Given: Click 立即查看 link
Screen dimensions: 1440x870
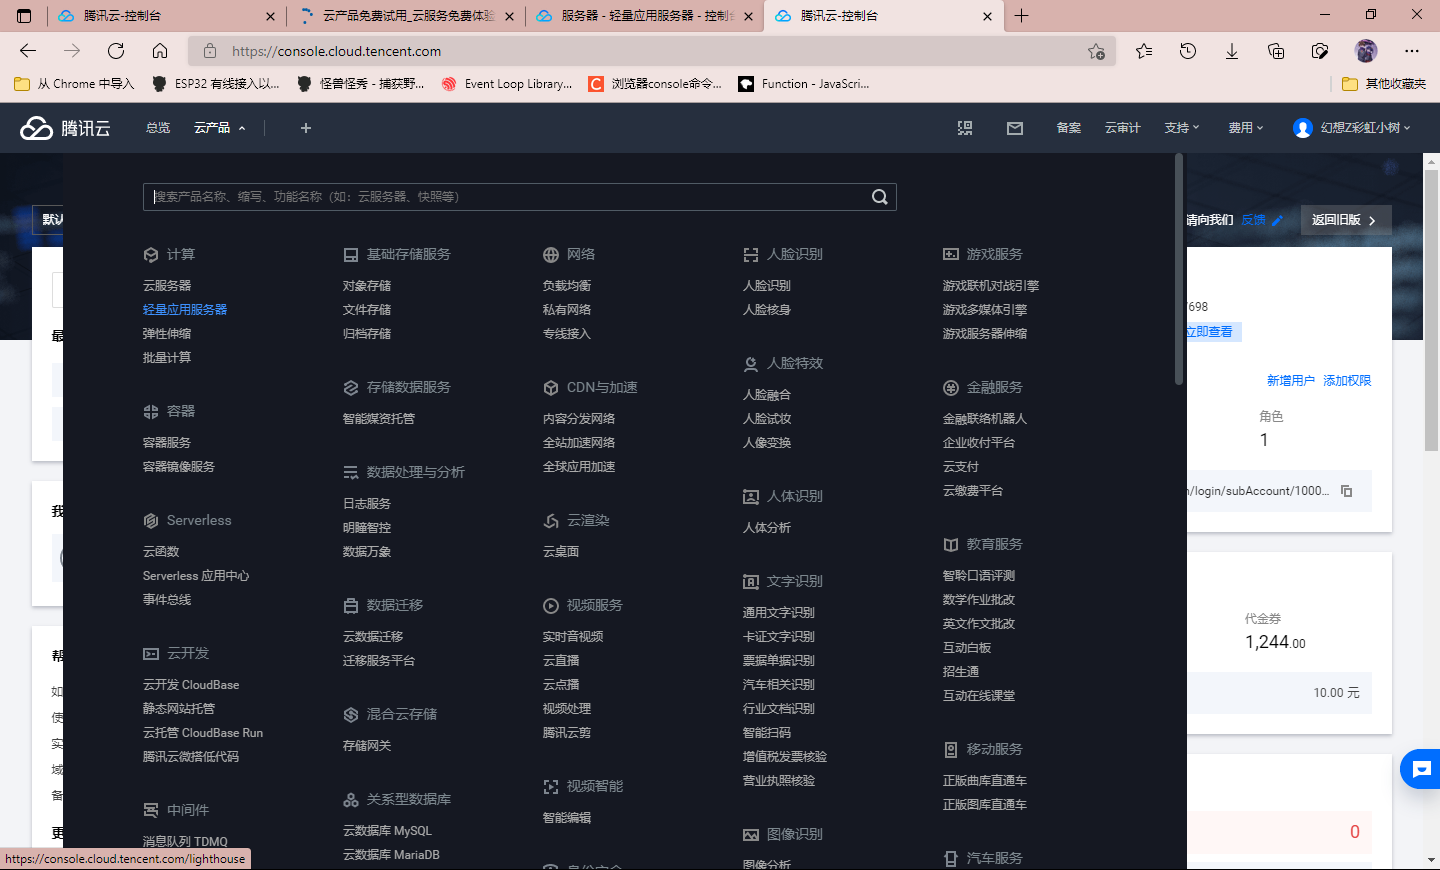Looking at the screenshot, I should click(x=1211, y=332).
